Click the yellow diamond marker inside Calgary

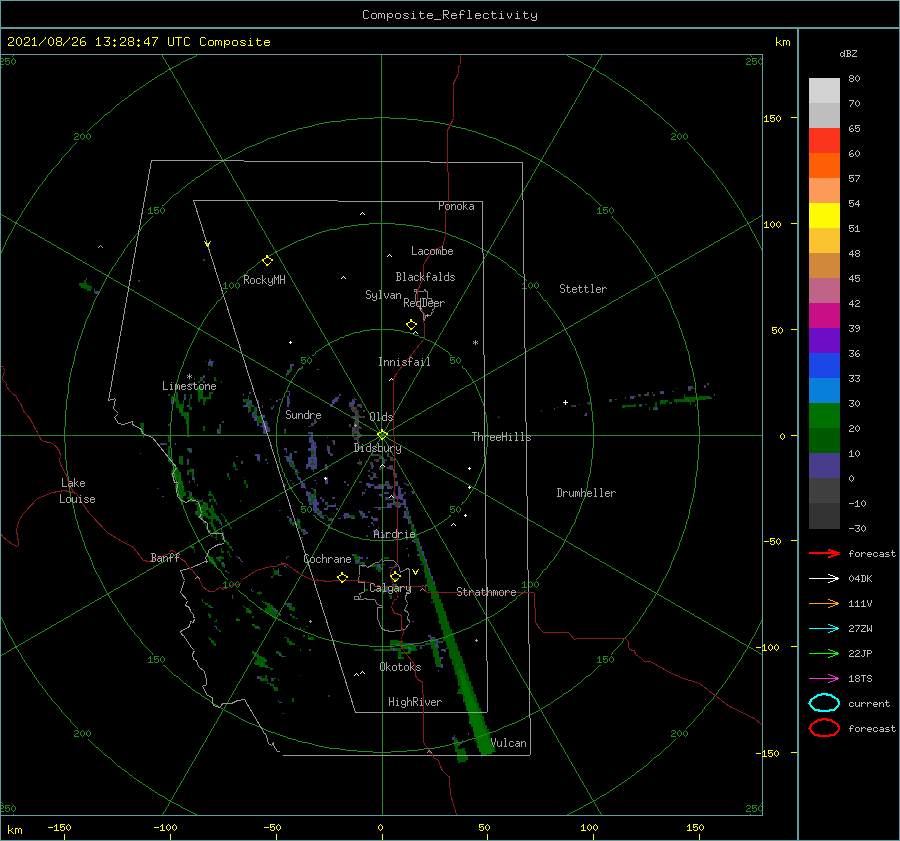(x=395, y=576)
